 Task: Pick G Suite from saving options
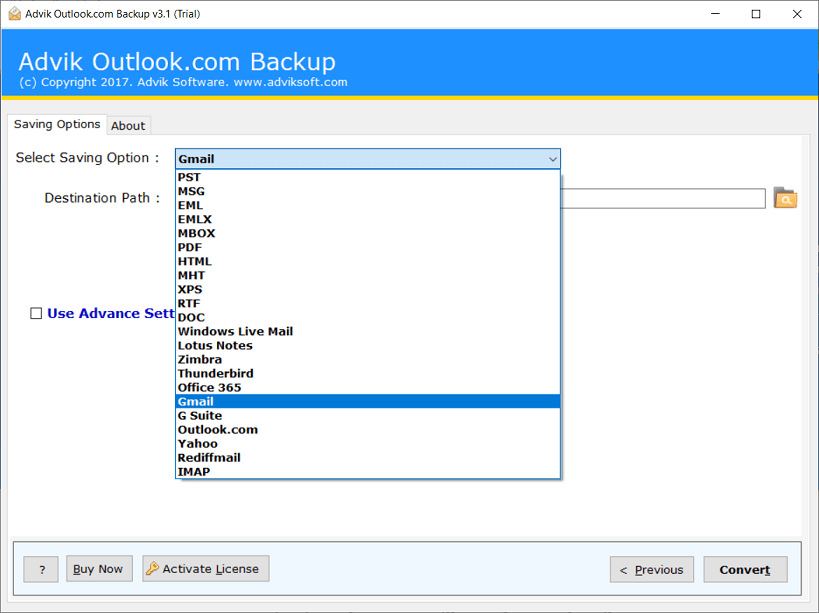(200, 415)
